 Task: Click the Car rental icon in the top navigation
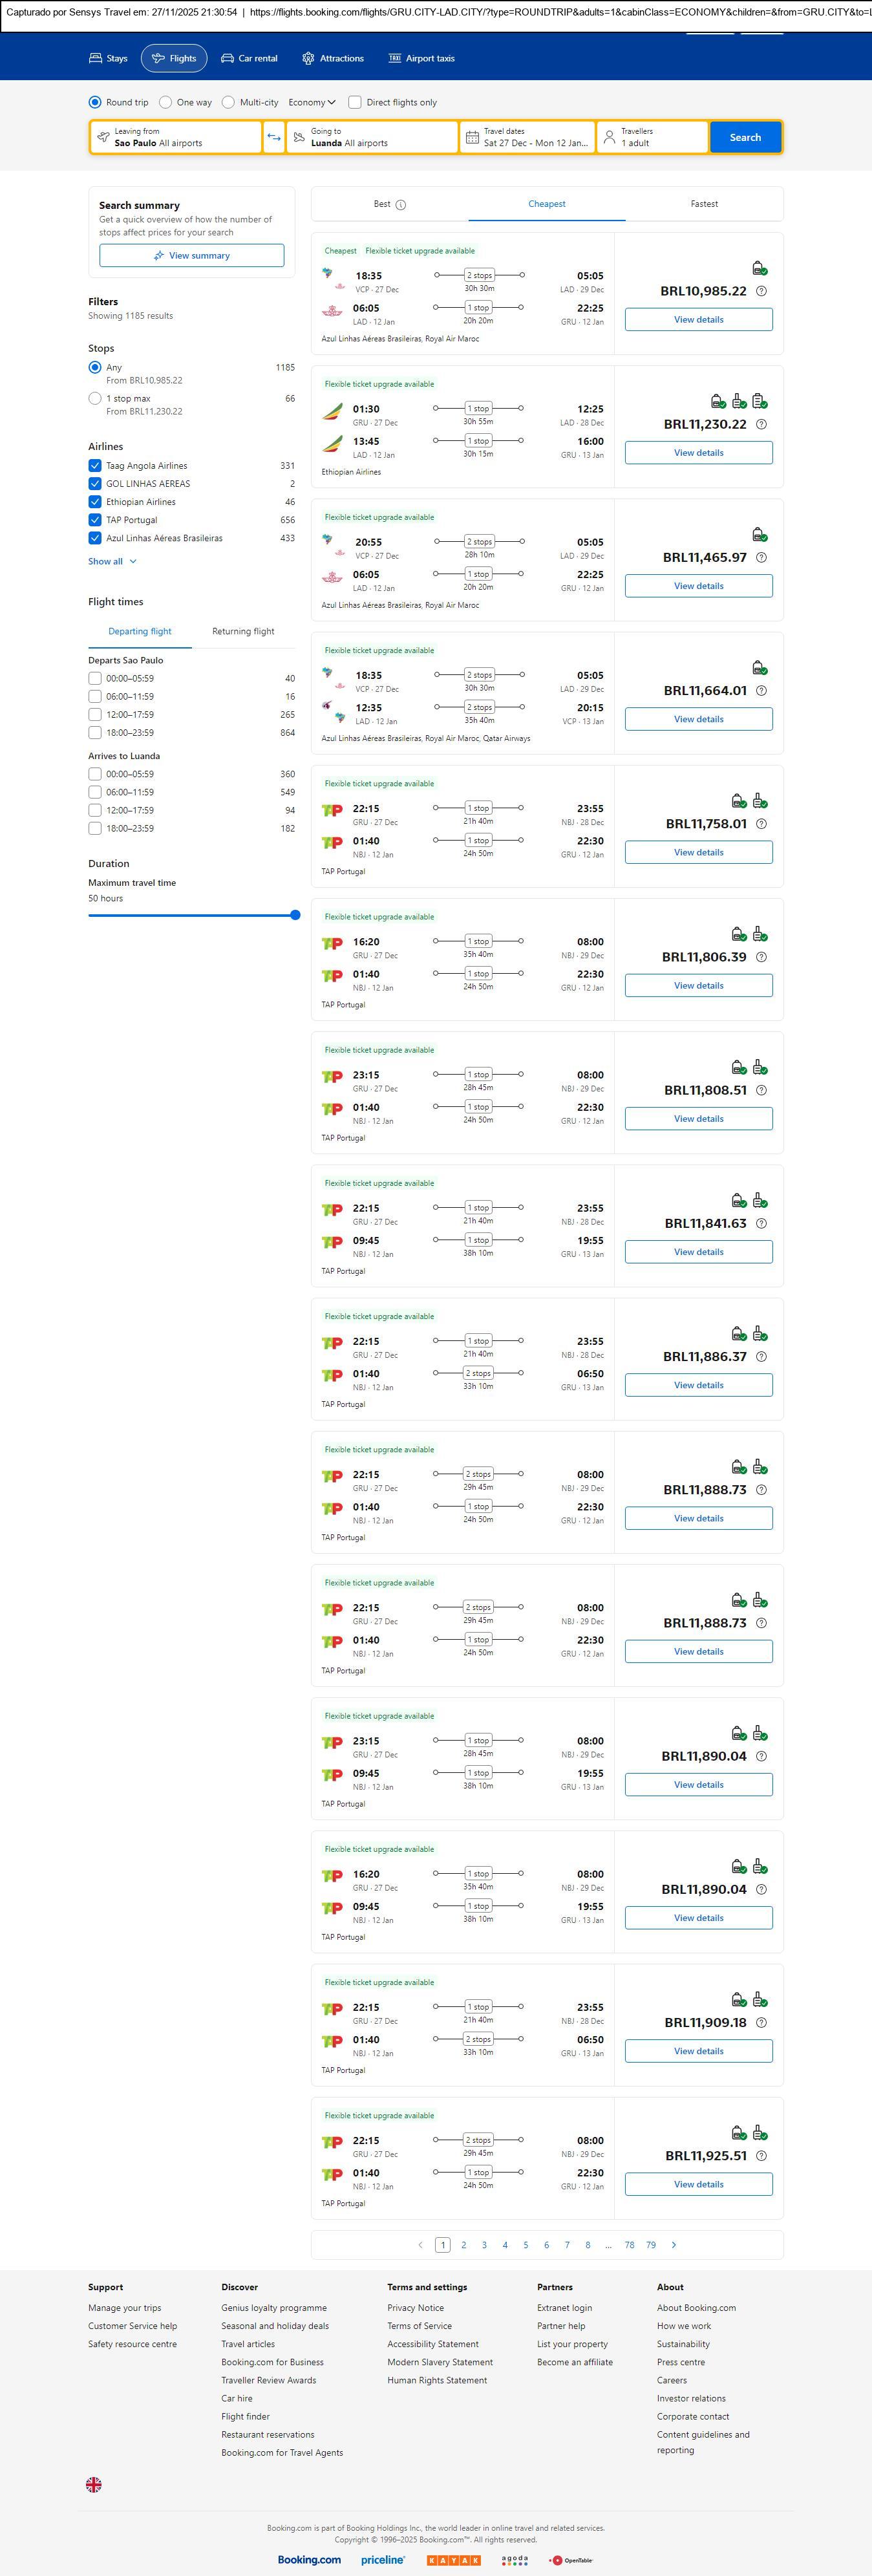point(228,58)
